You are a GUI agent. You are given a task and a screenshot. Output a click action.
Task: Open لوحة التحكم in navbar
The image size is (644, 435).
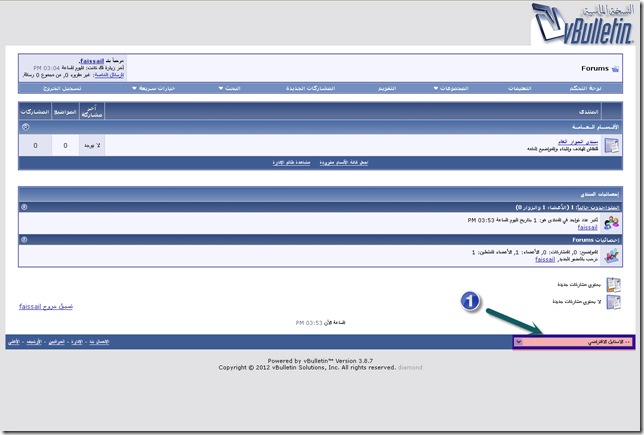click(585, 88)
